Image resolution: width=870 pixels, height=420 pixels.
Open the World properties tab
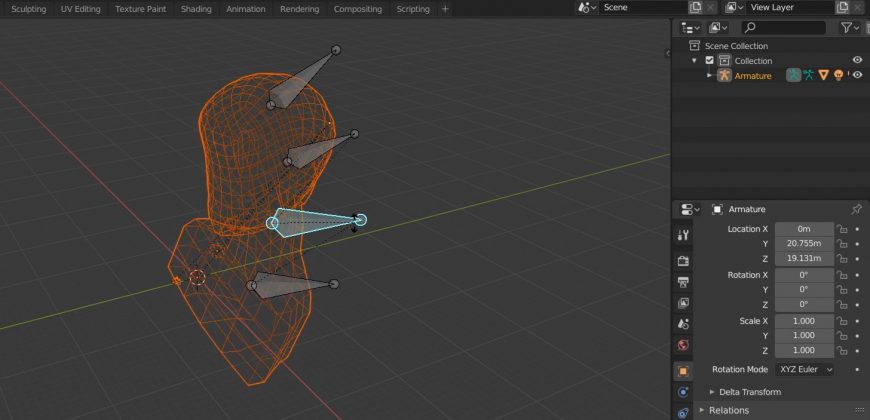click(683, 345)
